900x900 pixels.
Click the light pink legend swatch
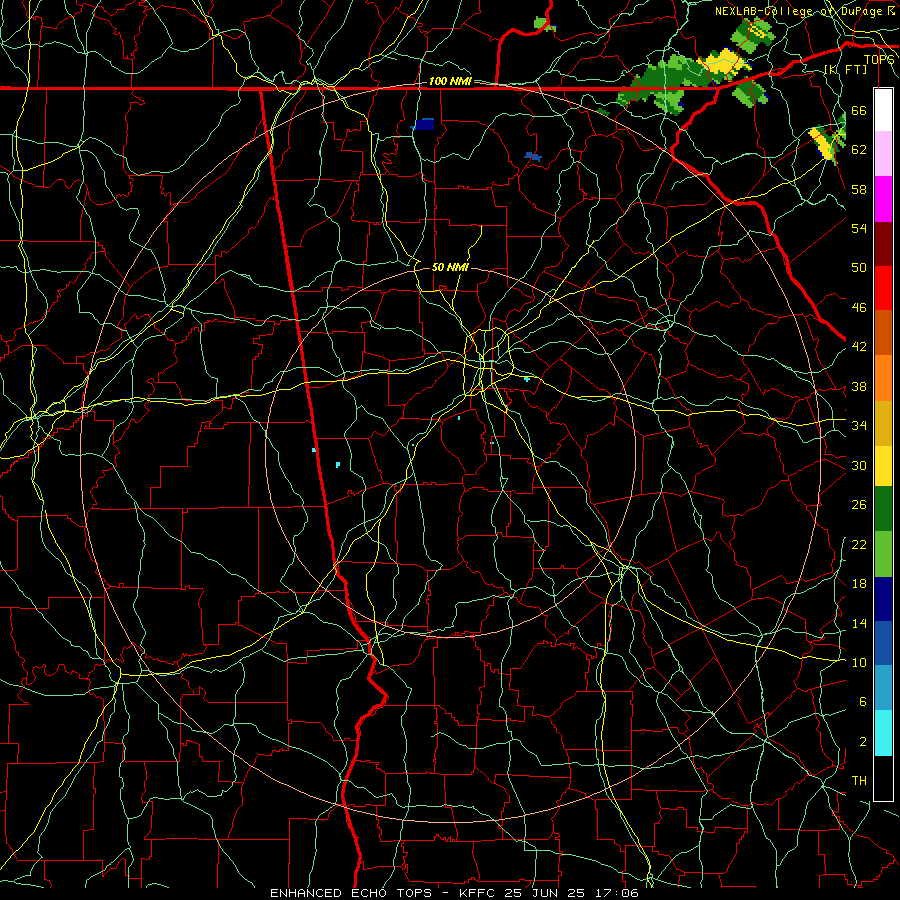[883, 154]
